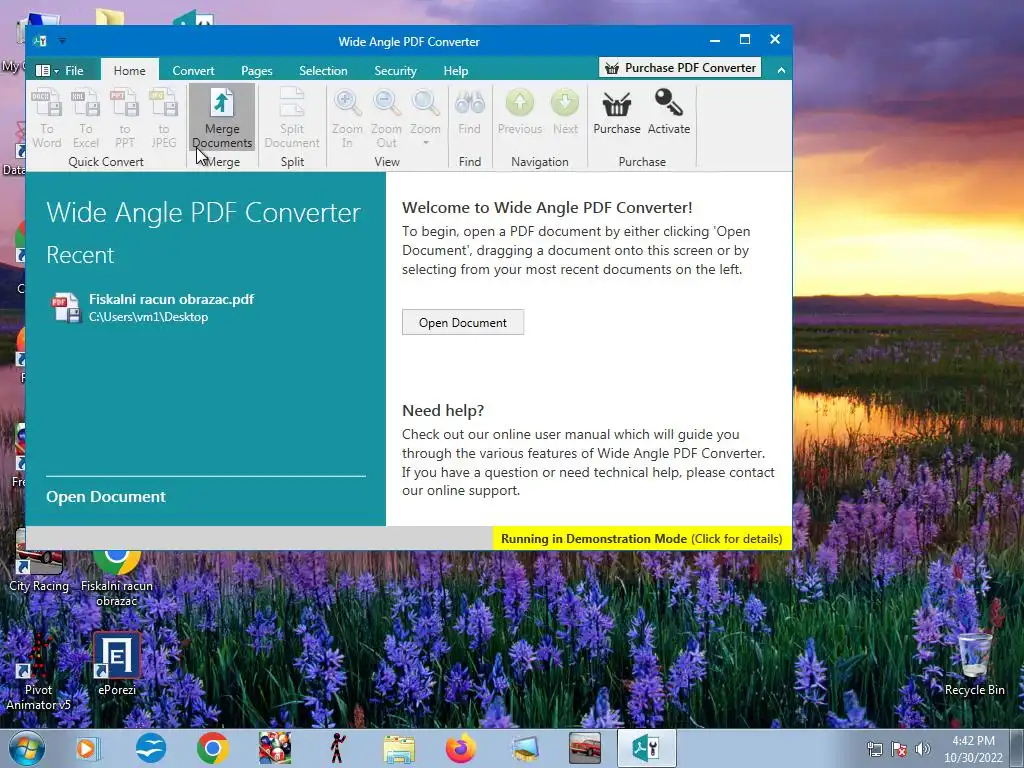Select the Split Document tool
The width and height of the screenshot is (1024, 768).
point(292,118)
